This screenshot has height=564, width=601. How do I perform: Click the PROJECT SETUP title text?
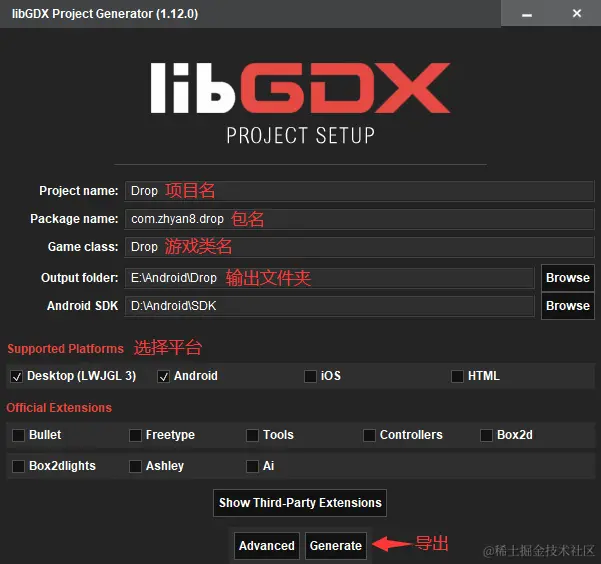coord(300,136)
